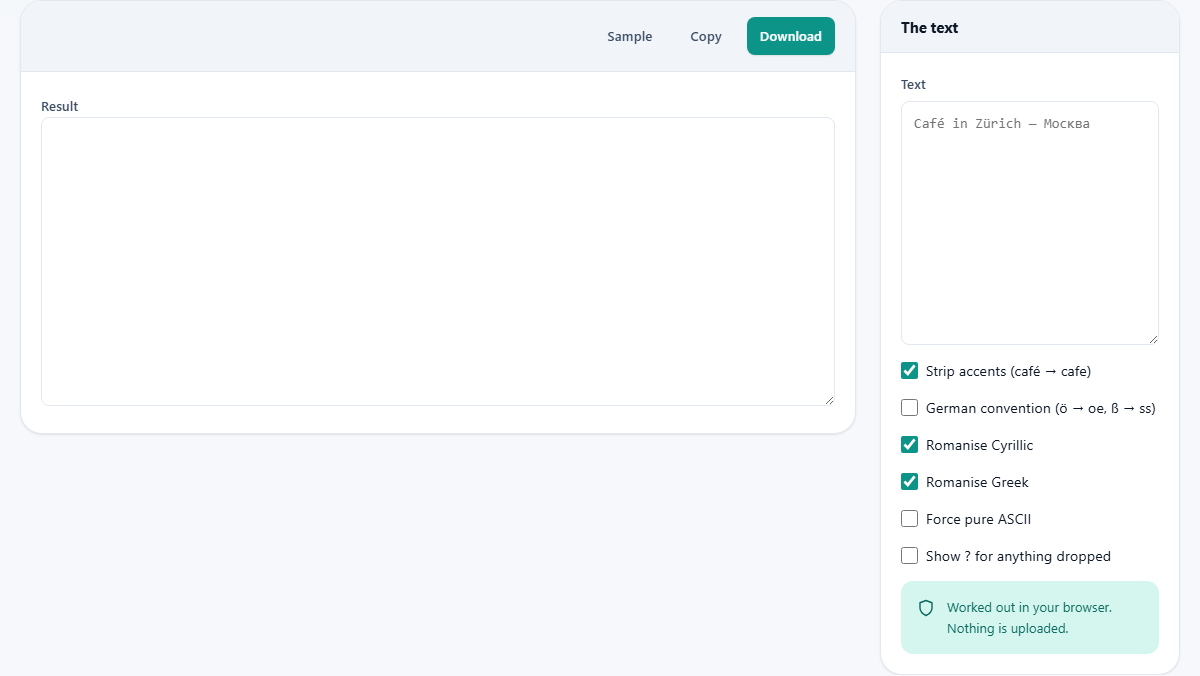Click the "Strip accents (café → cafe)" label
The width and height of the screenshot is (1200, 676).
click(1008, 371)
